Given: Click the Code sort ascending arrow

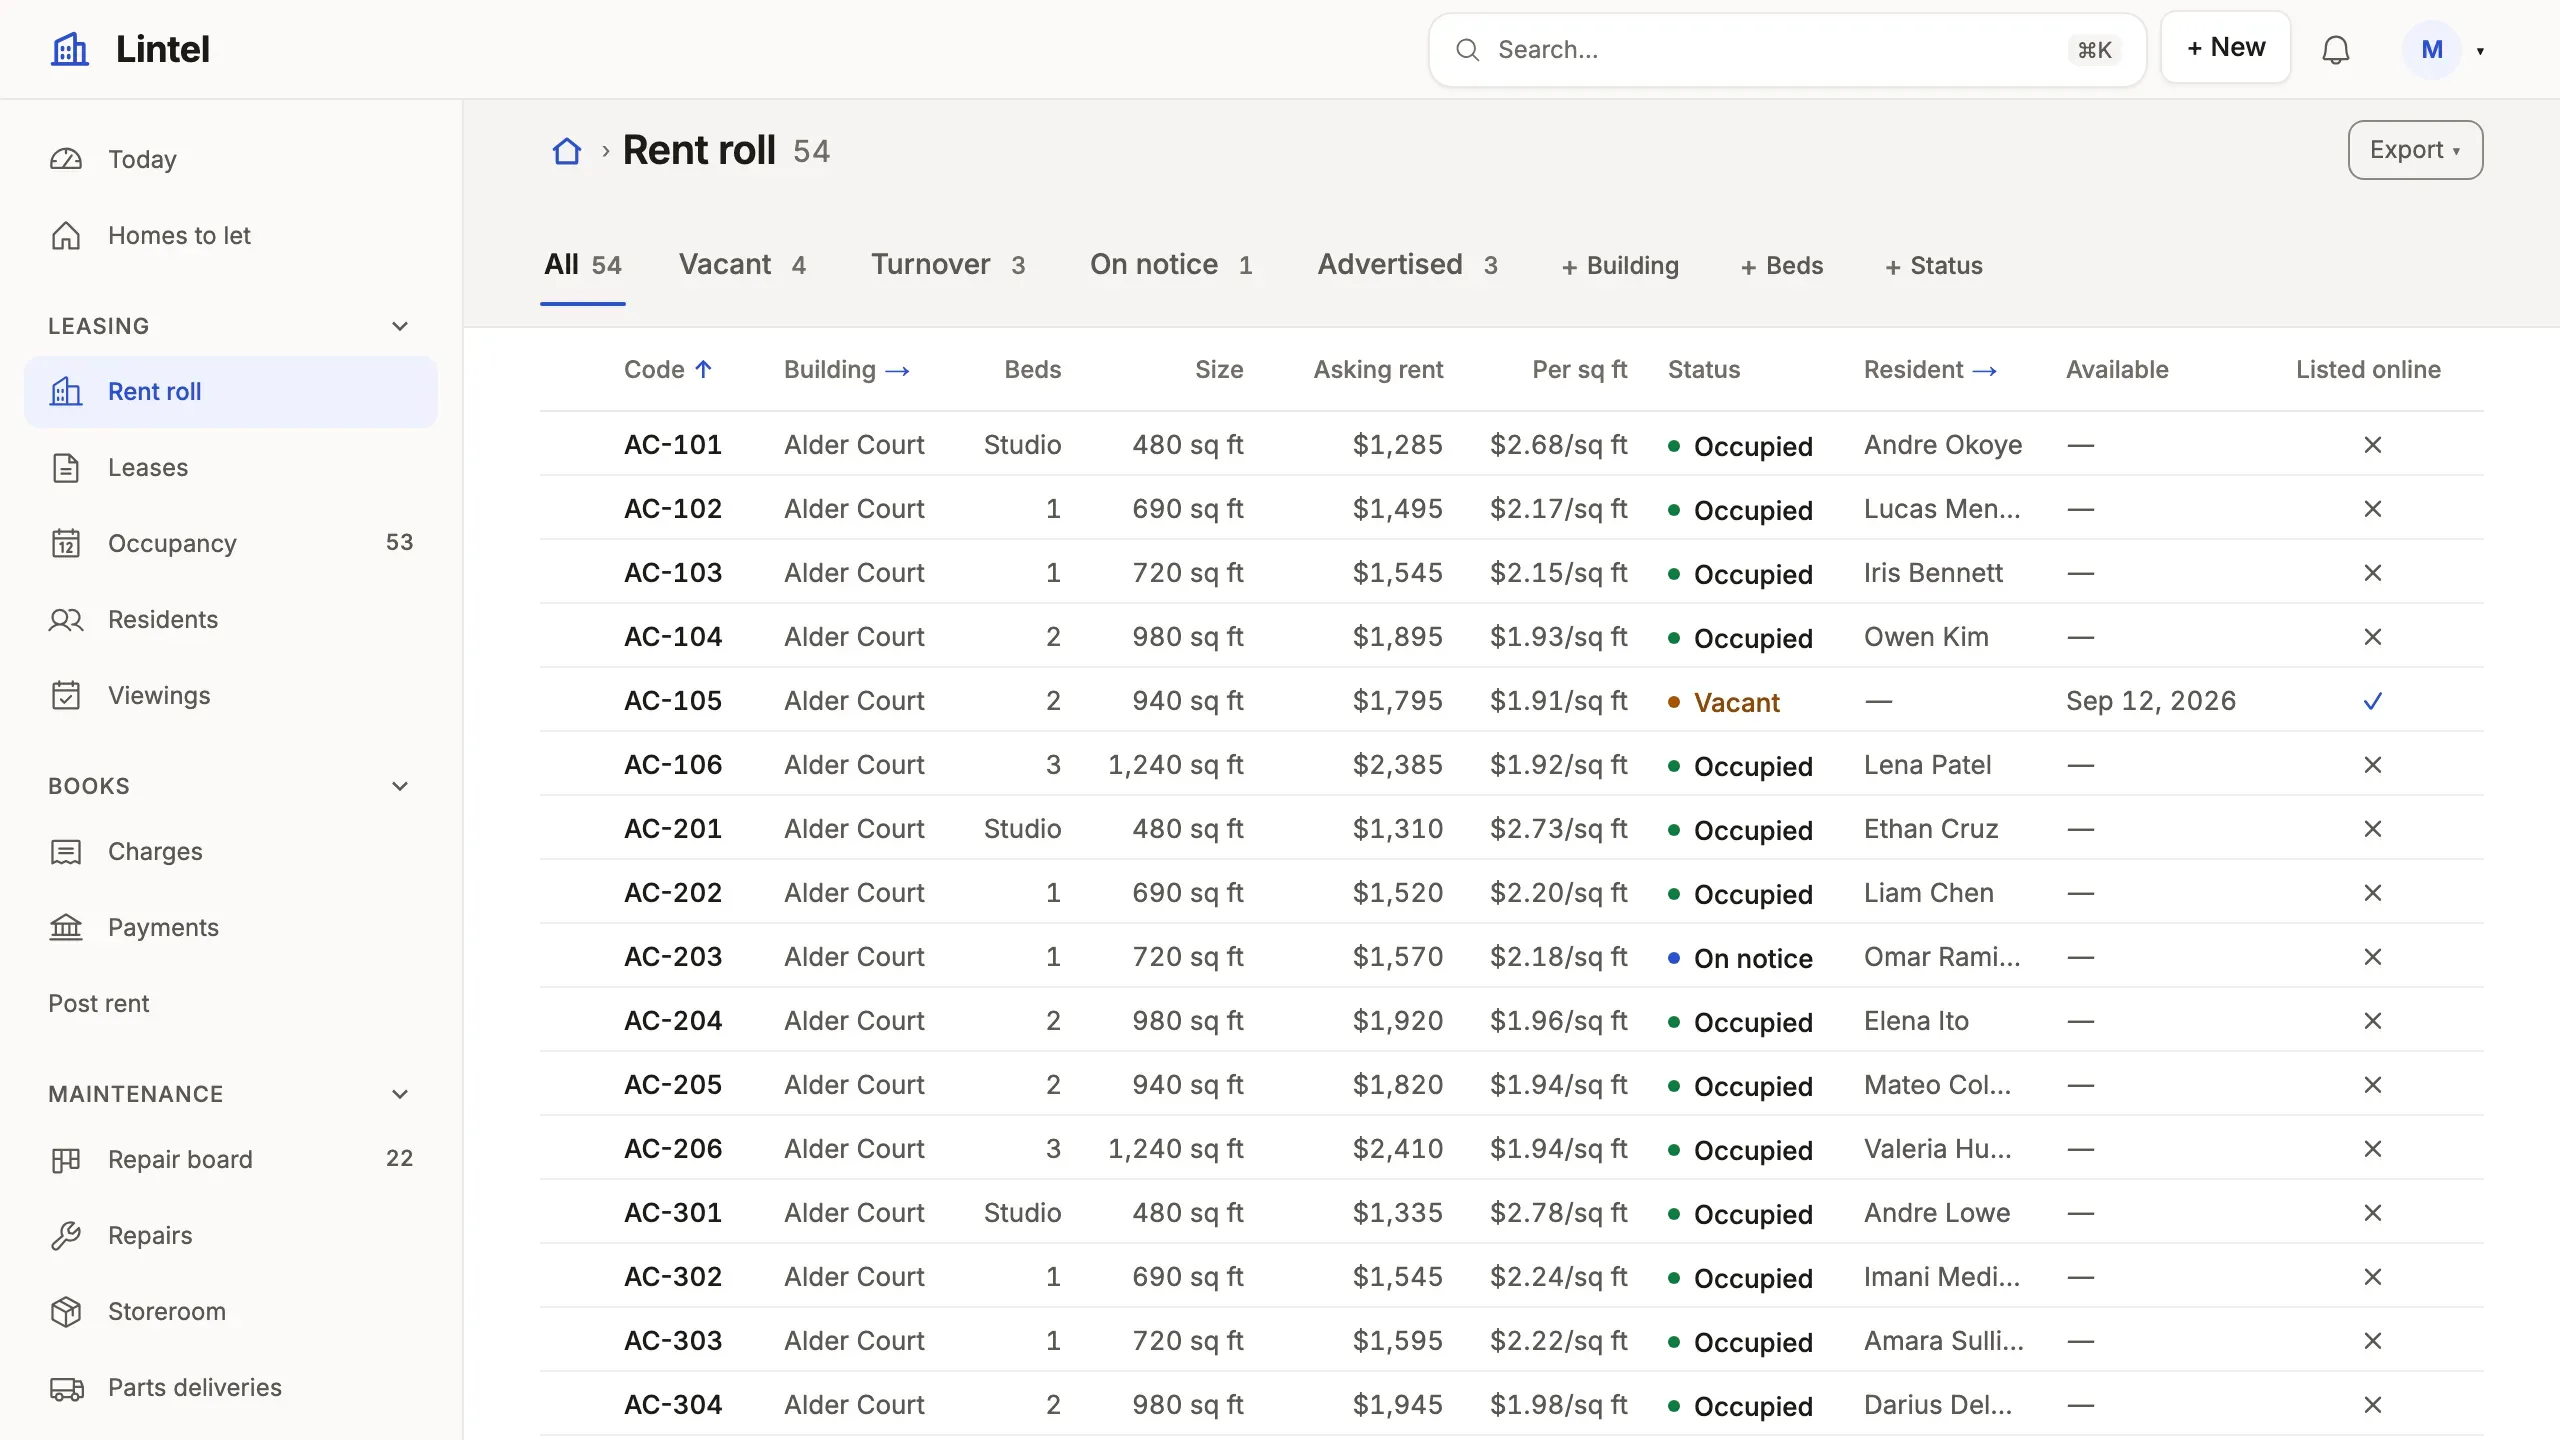Looking at the screenshot, I should (x=703, y=369).
